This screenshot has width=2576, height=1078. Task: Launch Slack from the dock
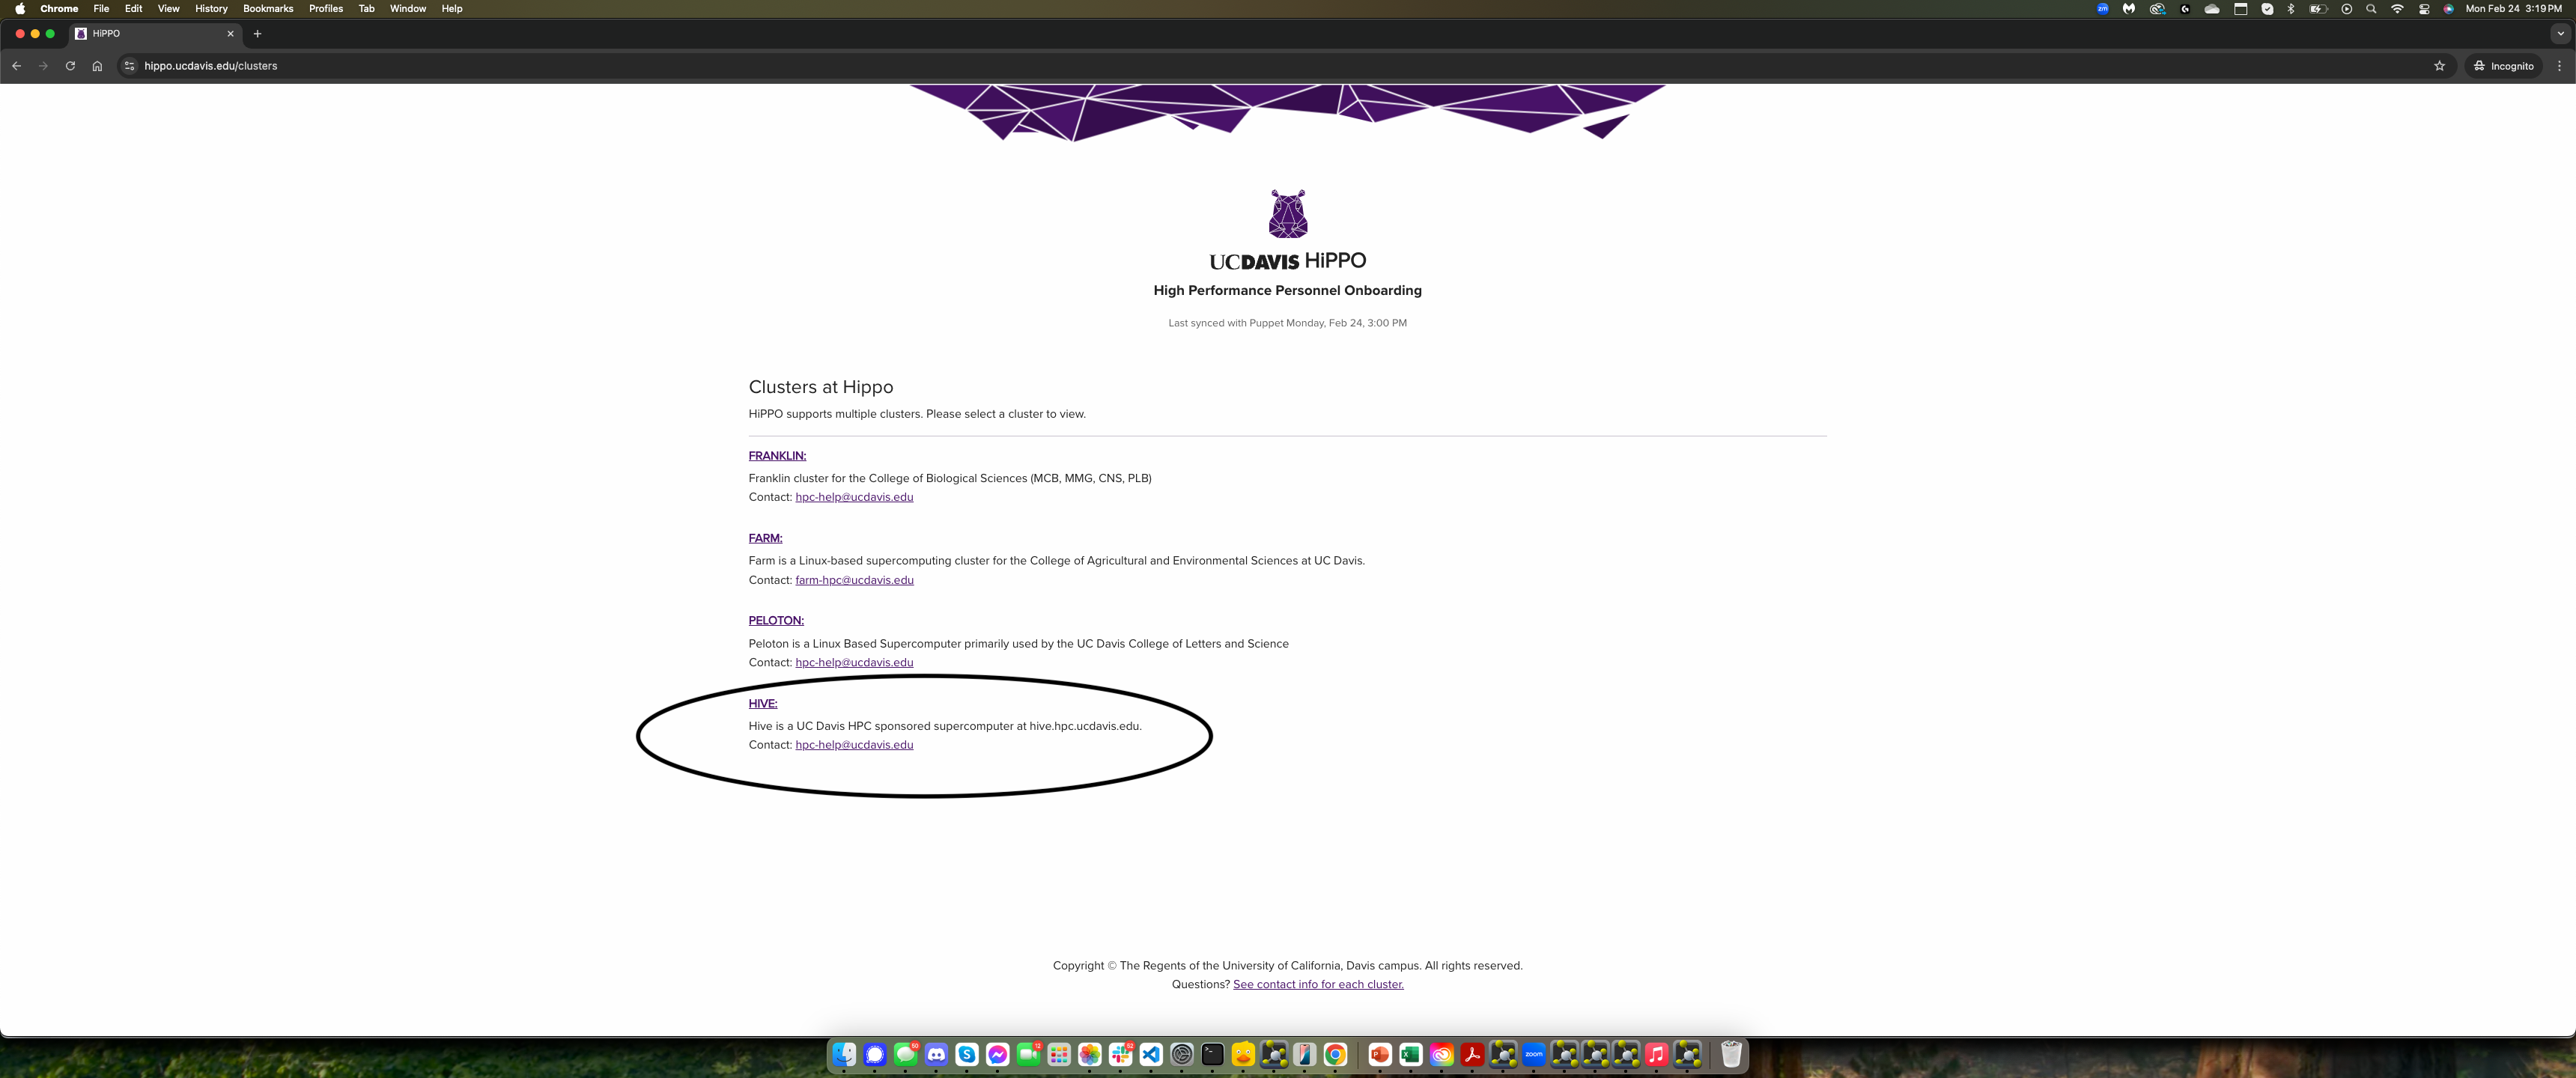(1120, 1054)
